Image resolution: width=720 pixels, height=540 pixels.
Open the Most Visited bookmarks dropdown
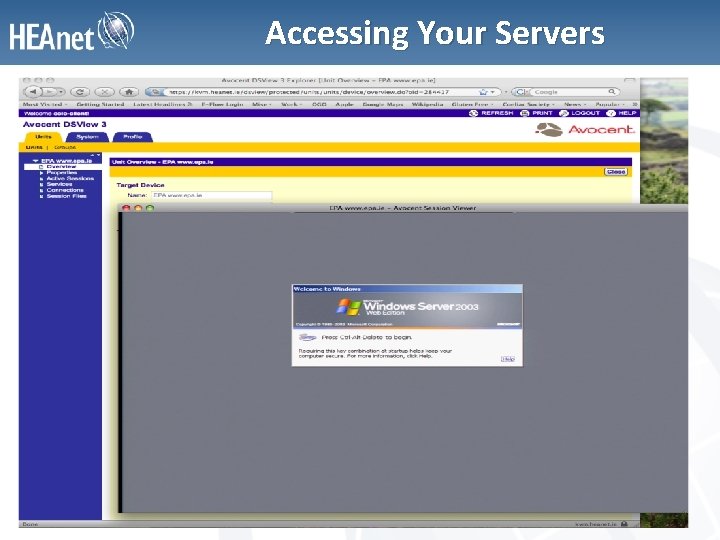pyautogui.click(x=45, y=105)
